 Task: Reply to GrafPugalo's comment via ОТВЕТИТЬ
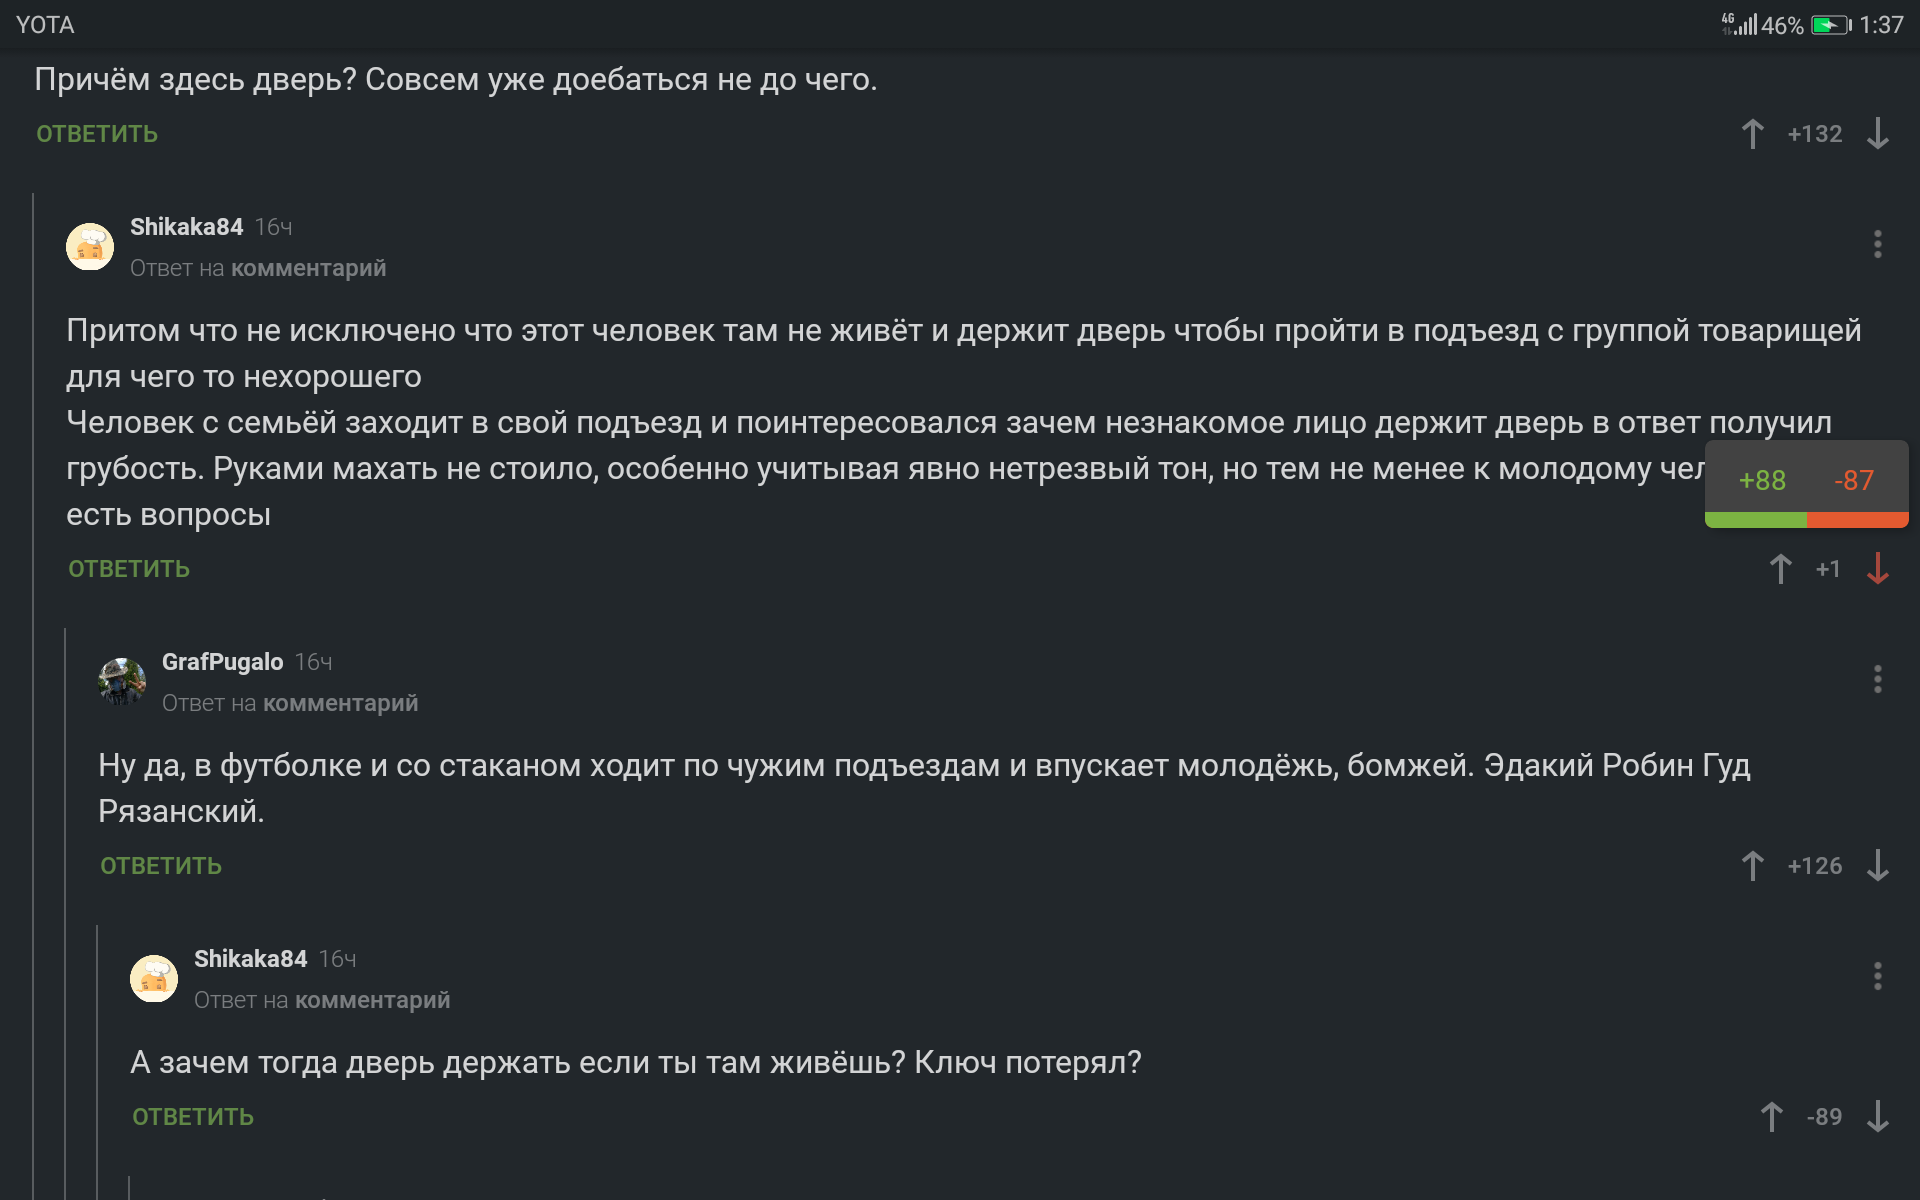pos(161,866)
